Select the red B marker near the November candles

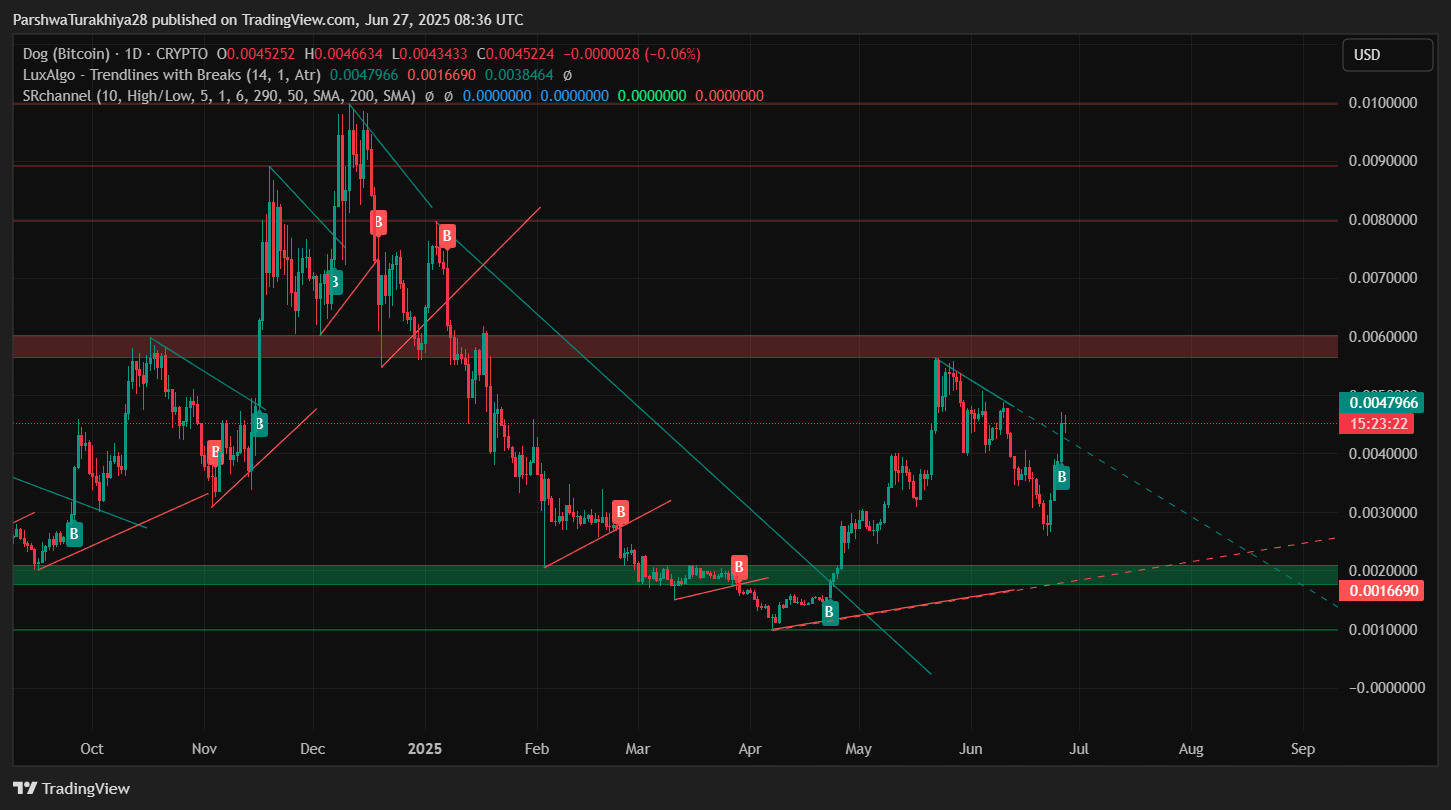pyautogui.click(x=216, y=452)
